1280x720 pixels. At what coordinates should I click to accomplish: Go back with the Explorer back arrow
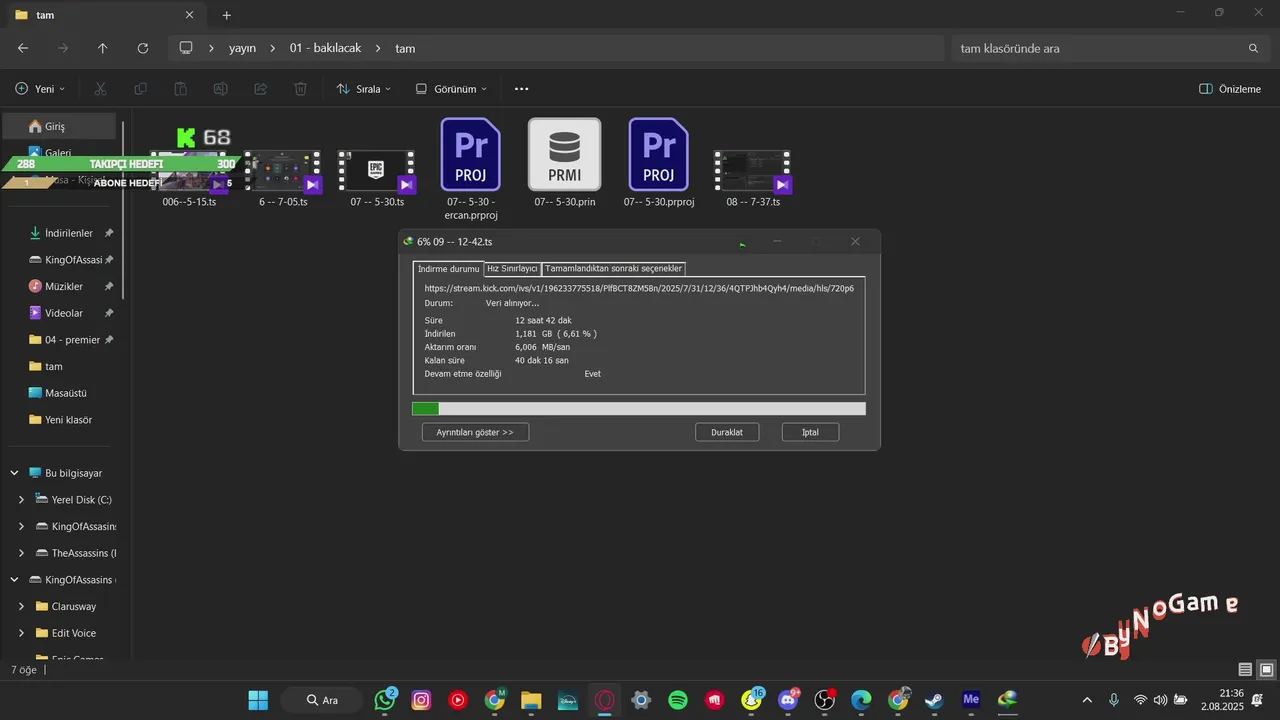[23, 48]
